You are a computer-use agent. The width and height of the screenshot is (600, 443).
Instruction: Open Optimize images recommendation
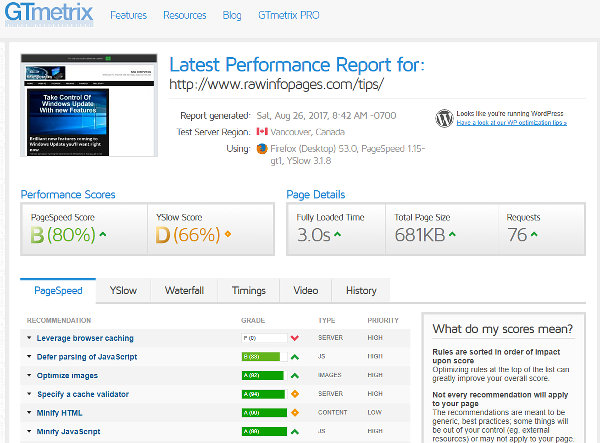[x=67, y=376]
